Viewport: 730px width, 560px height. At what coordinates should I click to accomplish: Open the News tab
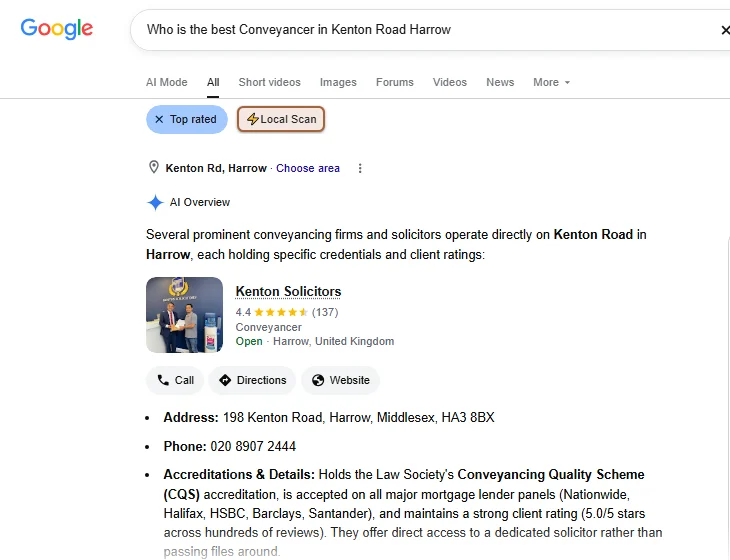[500, 82]
